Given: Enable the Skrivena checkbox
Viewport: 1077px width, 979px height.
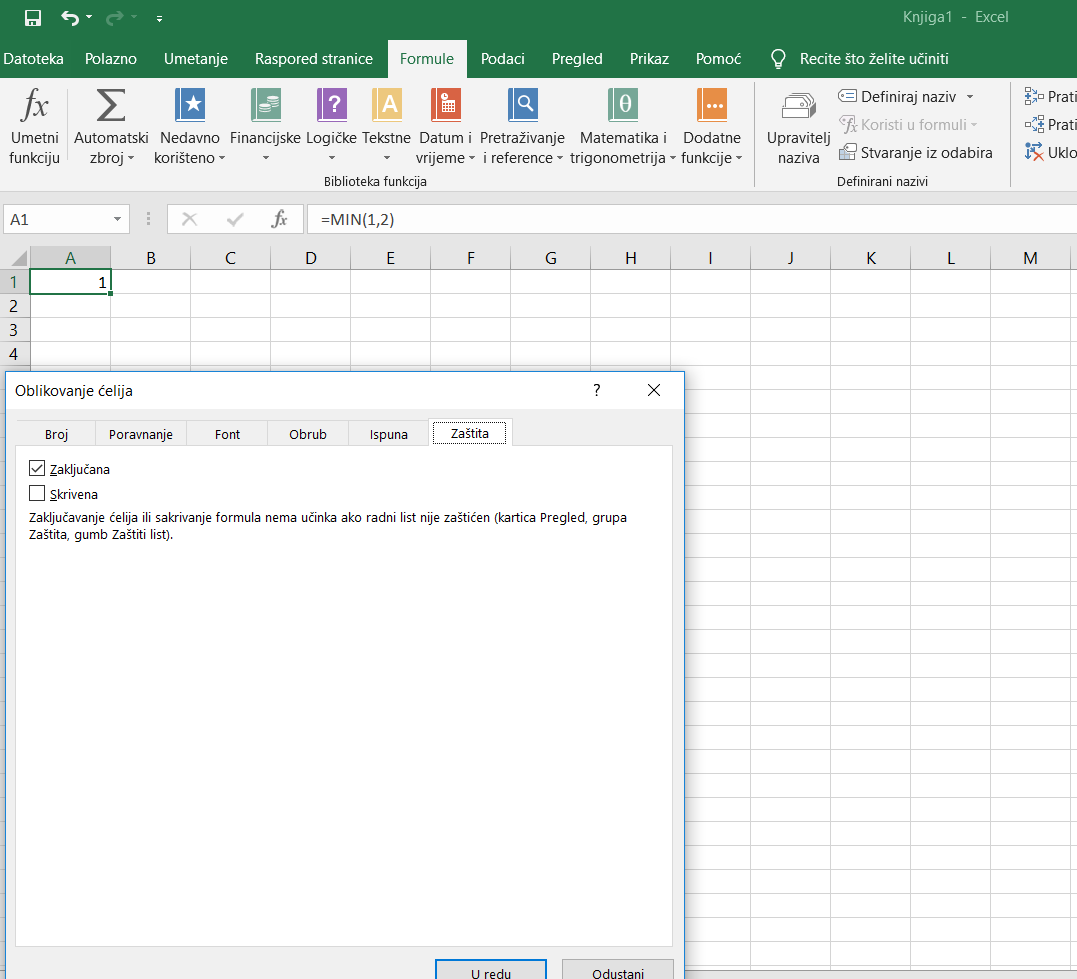Looking at the screenshot, I should 37,493.
